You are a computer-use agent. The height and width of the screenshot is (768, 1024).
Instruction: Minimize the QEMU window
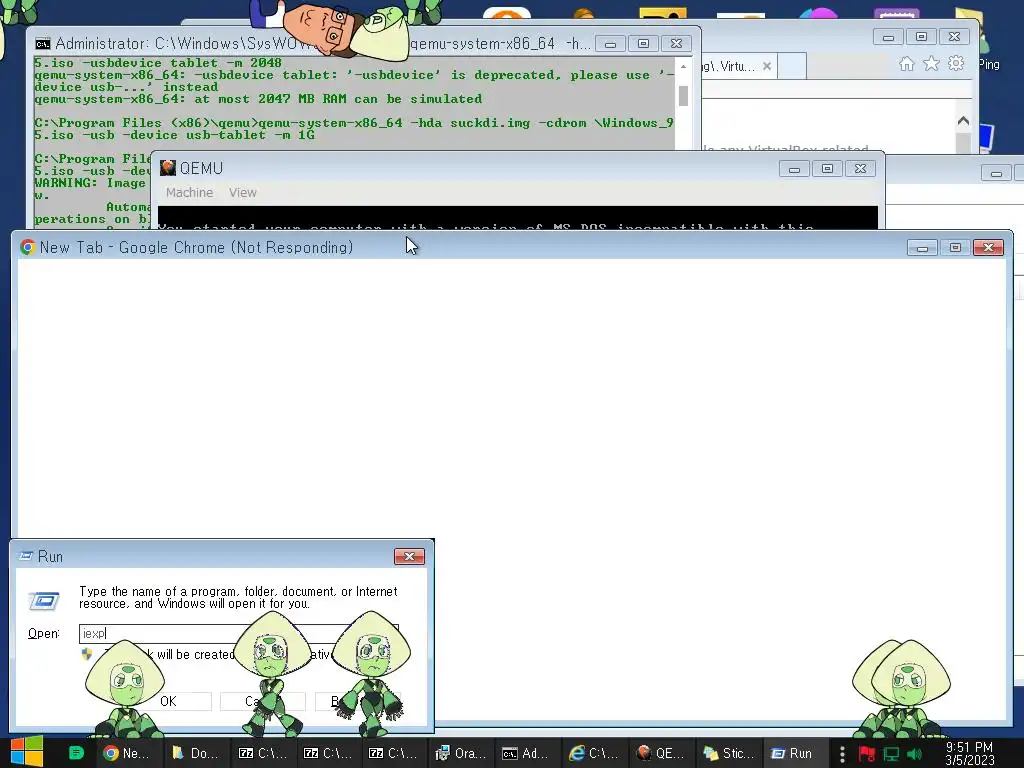794,168
